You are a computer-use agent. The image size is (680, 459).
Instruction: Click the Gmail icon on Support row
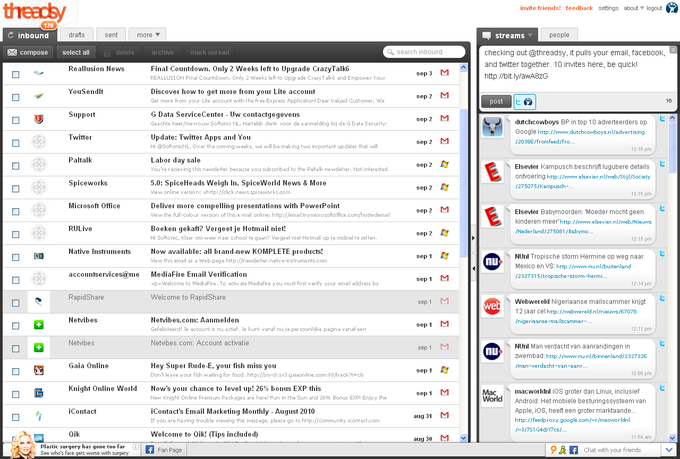point(445,118)
